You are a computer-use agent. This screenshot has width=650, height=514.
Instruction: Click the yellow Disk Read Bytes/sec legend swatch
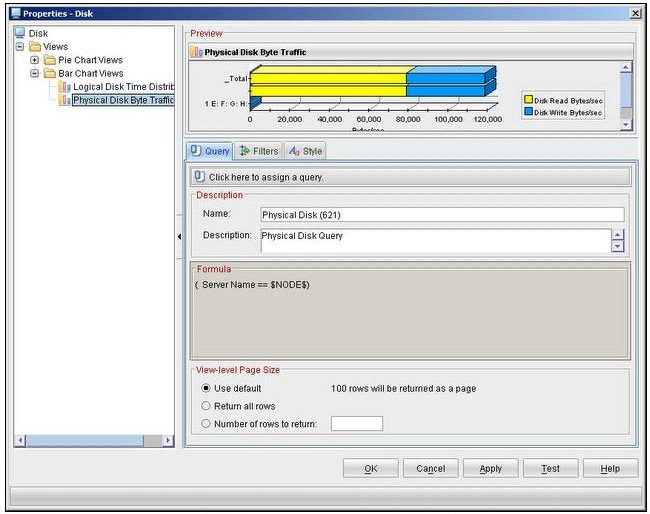point(528,100)
